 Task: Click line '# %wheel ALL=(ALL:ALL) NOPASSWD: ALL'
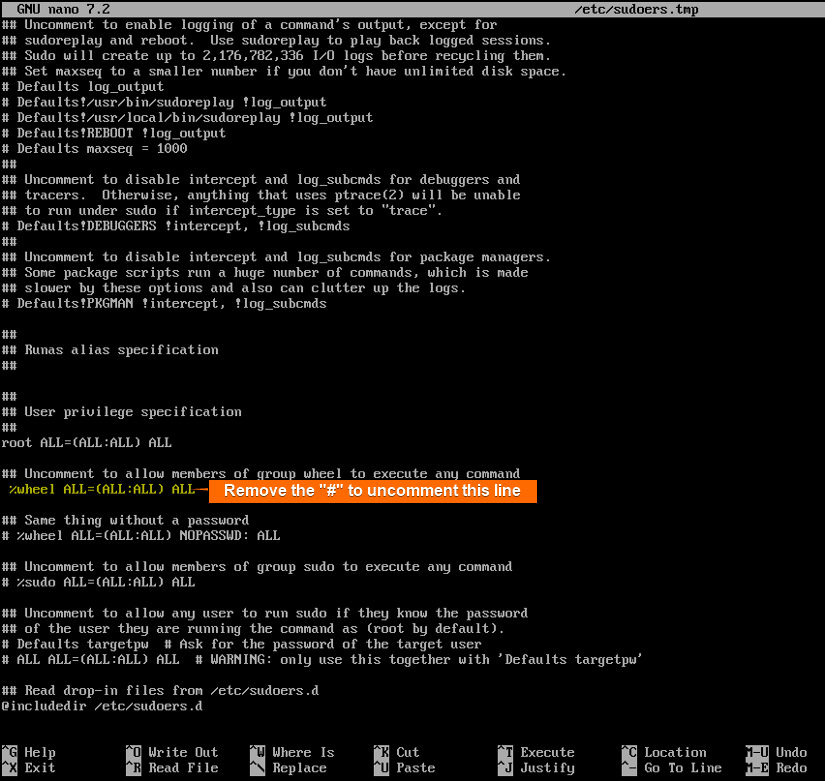coord(140,535)
